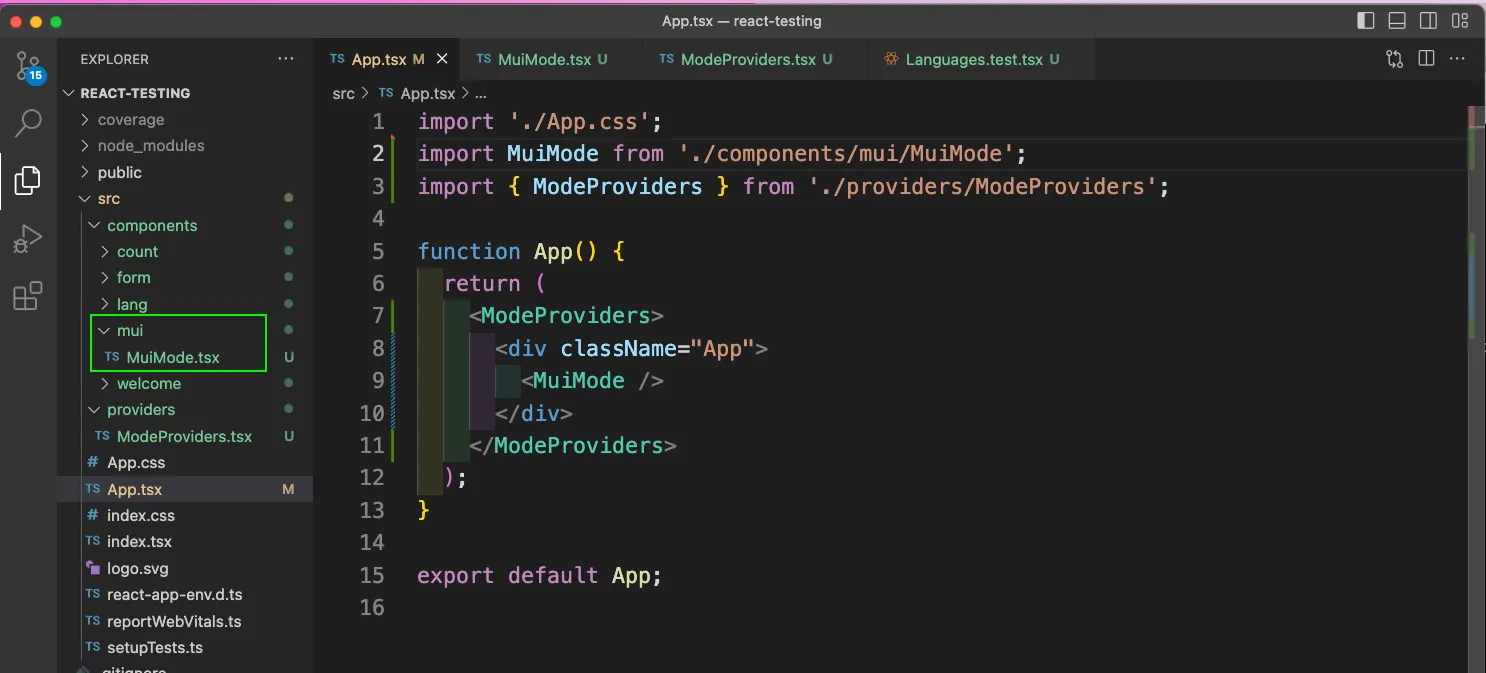Click the 'export default App;' line
Screen dimensions: 1486x673
(540, 576)
